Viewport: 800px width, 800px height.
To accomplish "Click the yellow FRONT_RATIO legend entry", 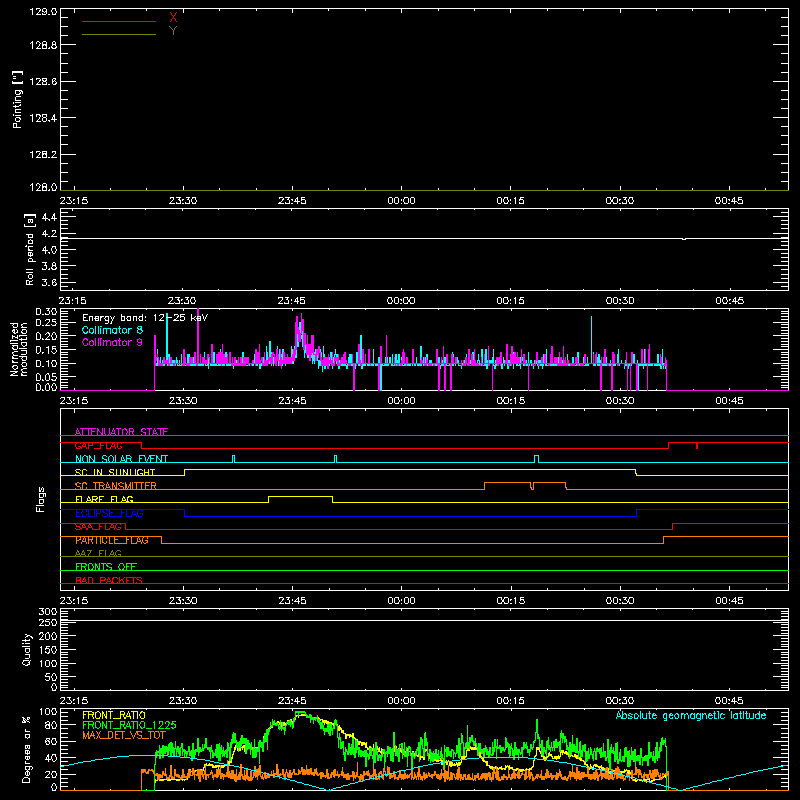I will click(114, 715).
